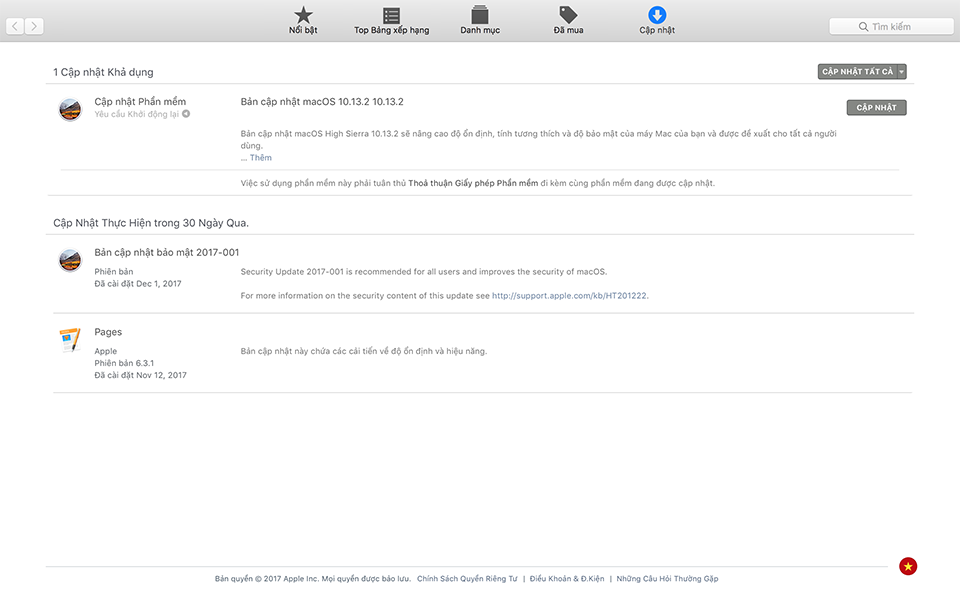Click the Bản cập nhật macOS 10.13.2 title
Viewport: 960px width, 600px height.
click(x=322, y=102)
